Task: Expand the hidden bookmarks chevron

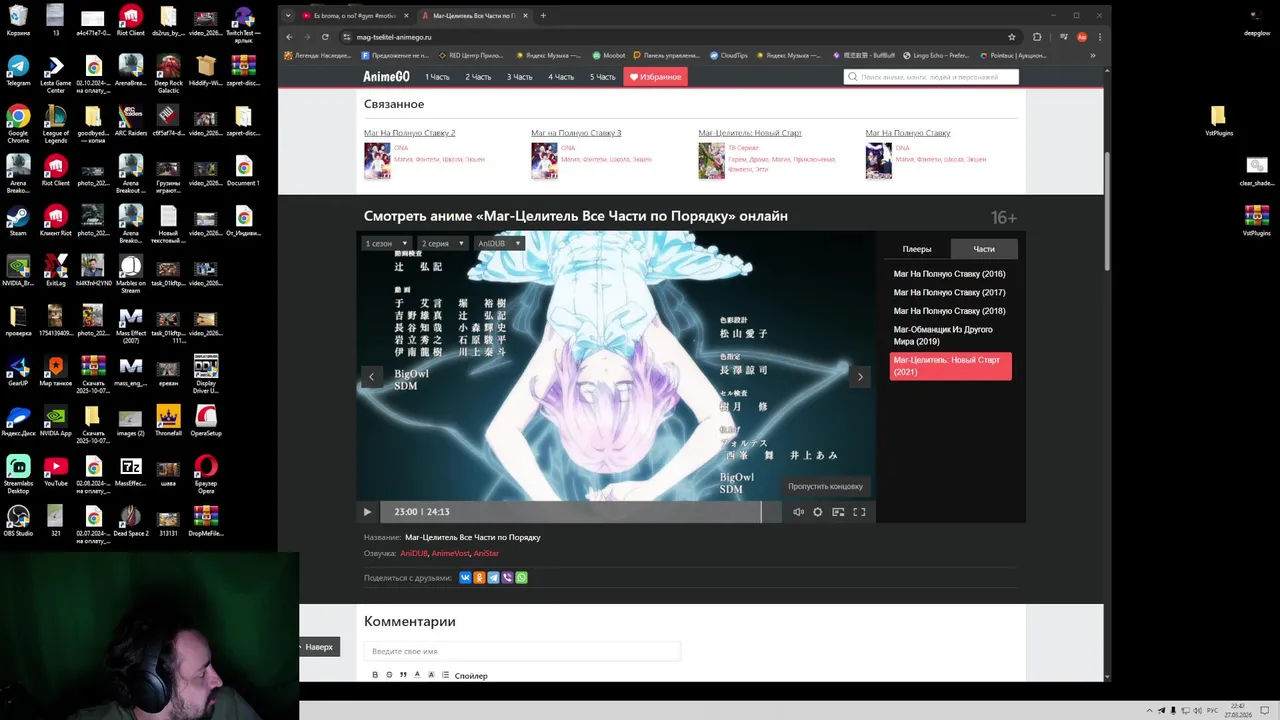Action: (x=1092, y=56)
